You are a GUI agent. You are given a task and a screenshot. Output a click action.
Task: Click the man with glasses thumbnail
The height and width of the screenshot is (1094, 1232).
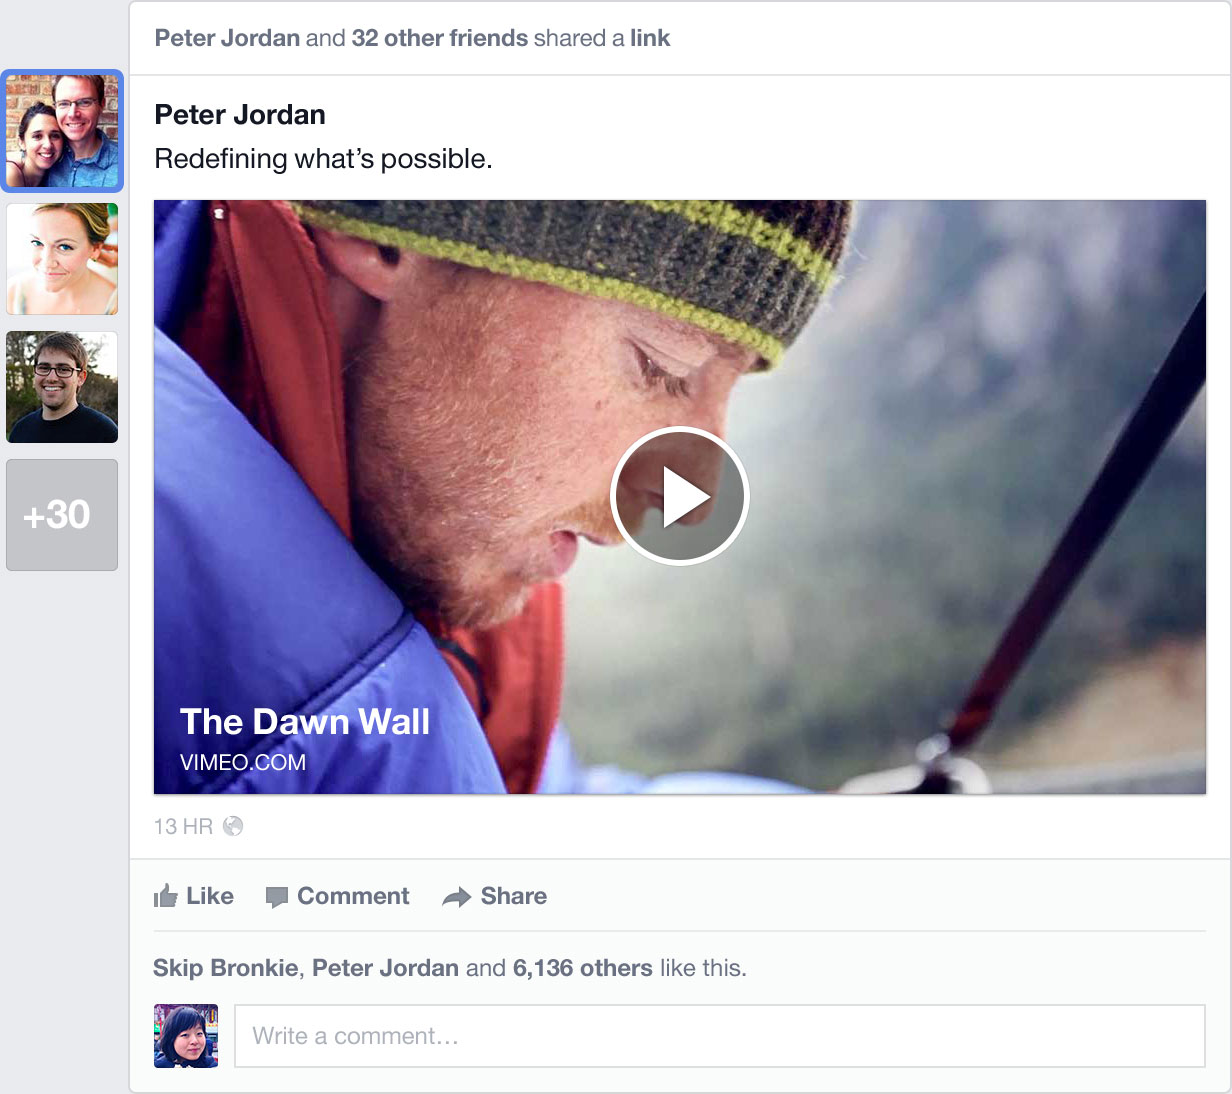(62, 387)
